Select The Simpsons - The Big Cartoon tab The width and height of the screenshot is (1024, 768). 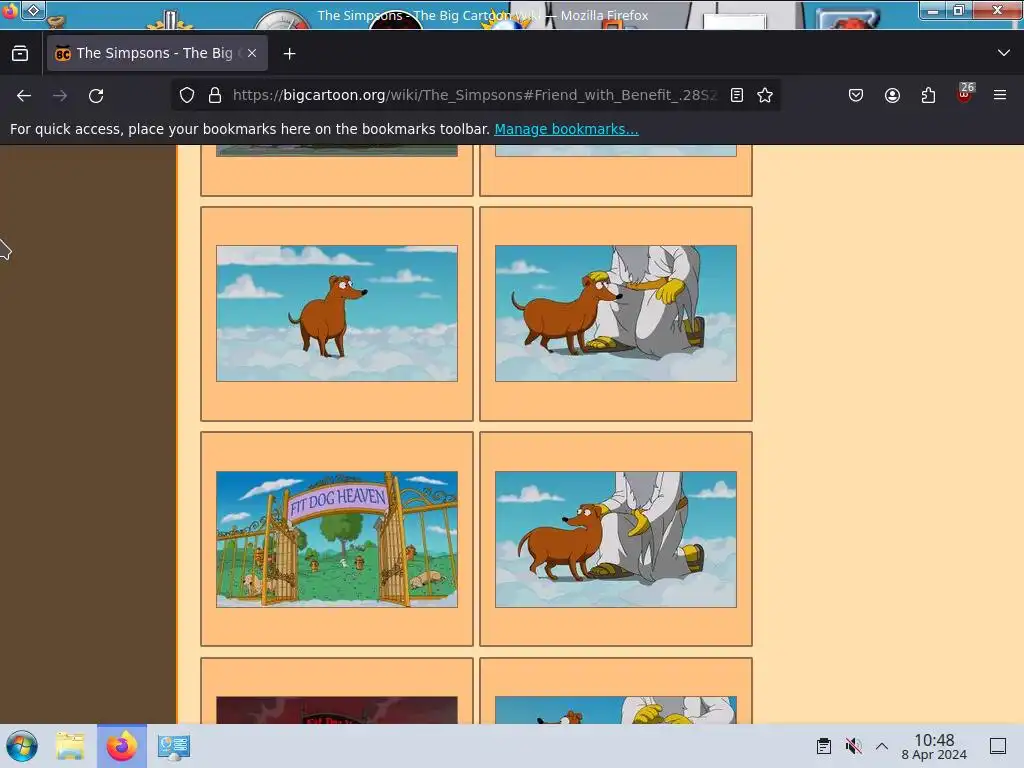pyautogui.click(x=157, y=53)
